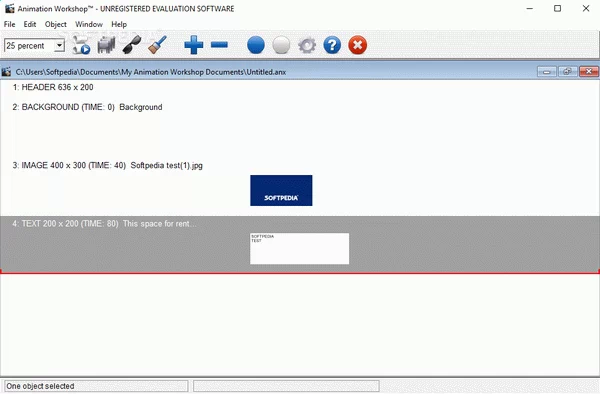Restore the Untitled.anx document window
This screenshot has width=600, height=394.
(567, 72)
